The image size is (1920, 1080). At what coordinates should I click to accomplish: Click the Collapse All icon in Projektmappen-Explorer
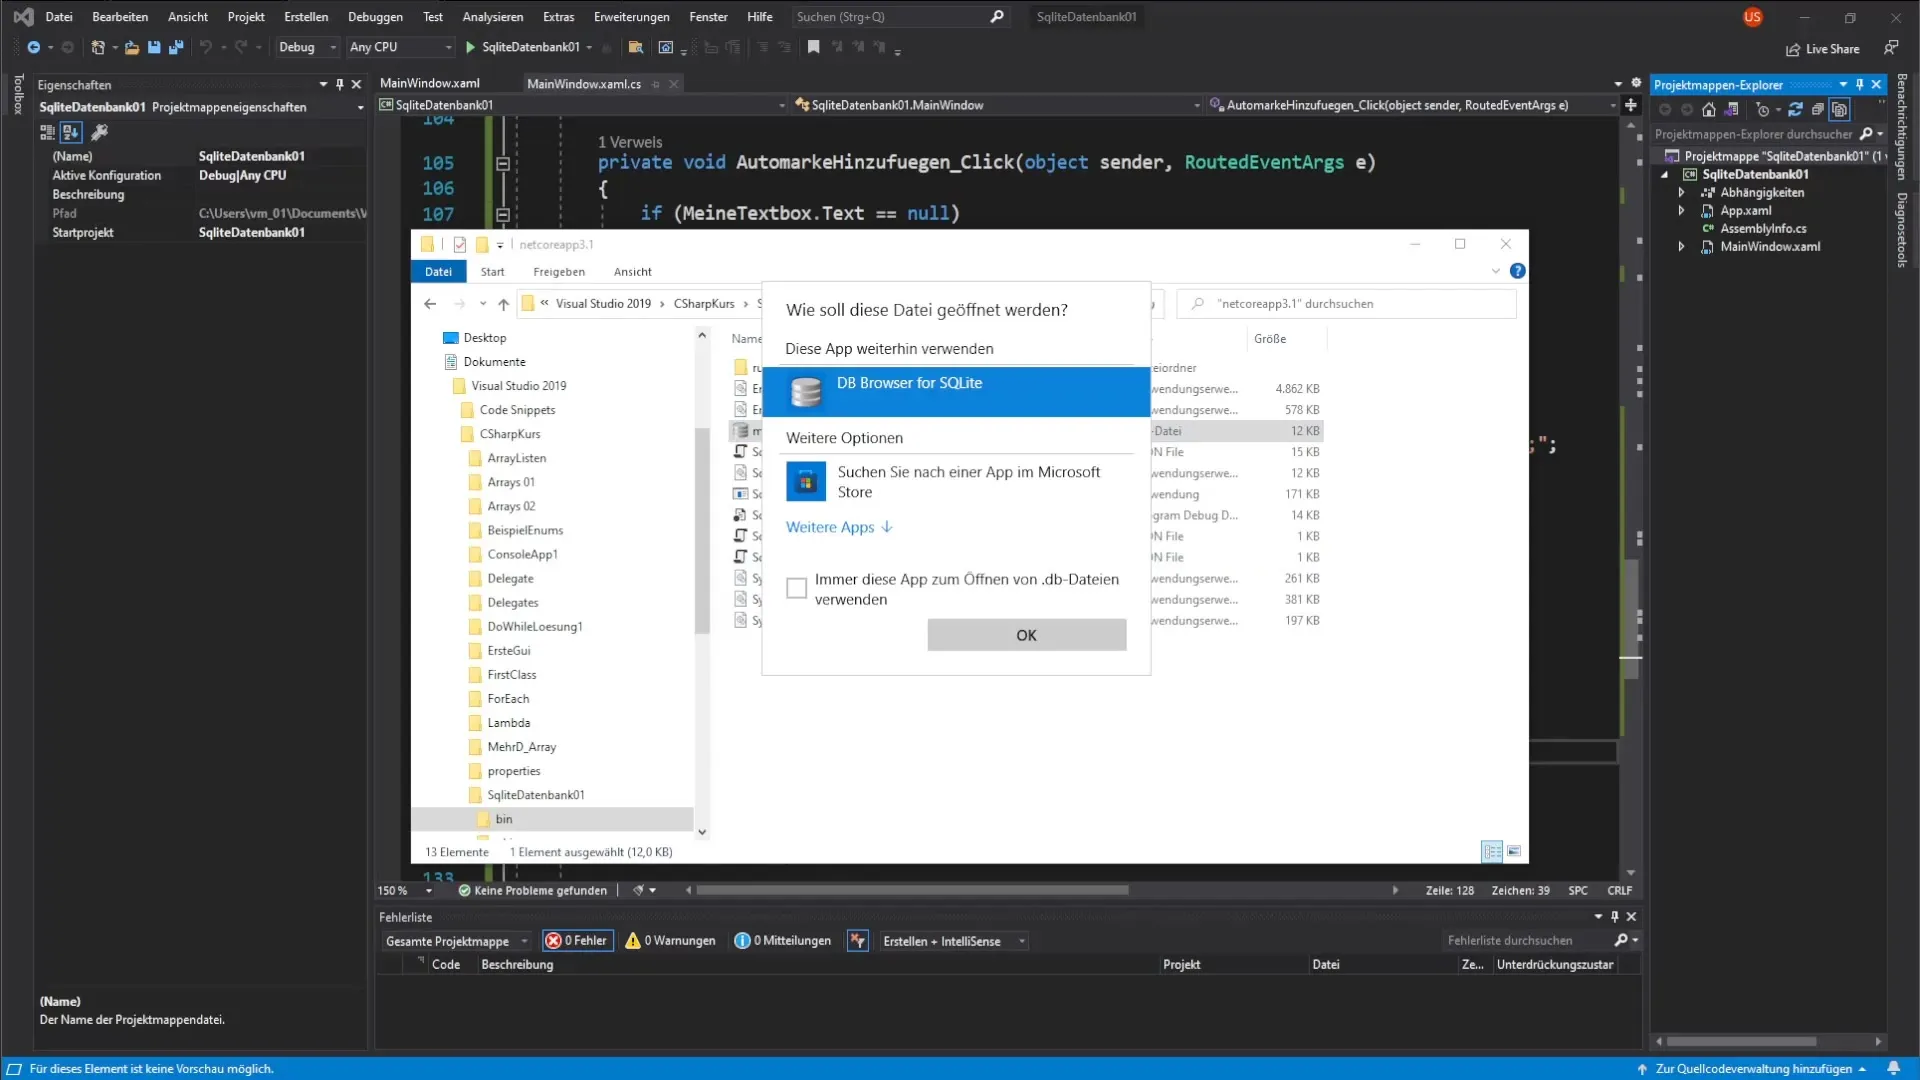[x=1817, y=110]
